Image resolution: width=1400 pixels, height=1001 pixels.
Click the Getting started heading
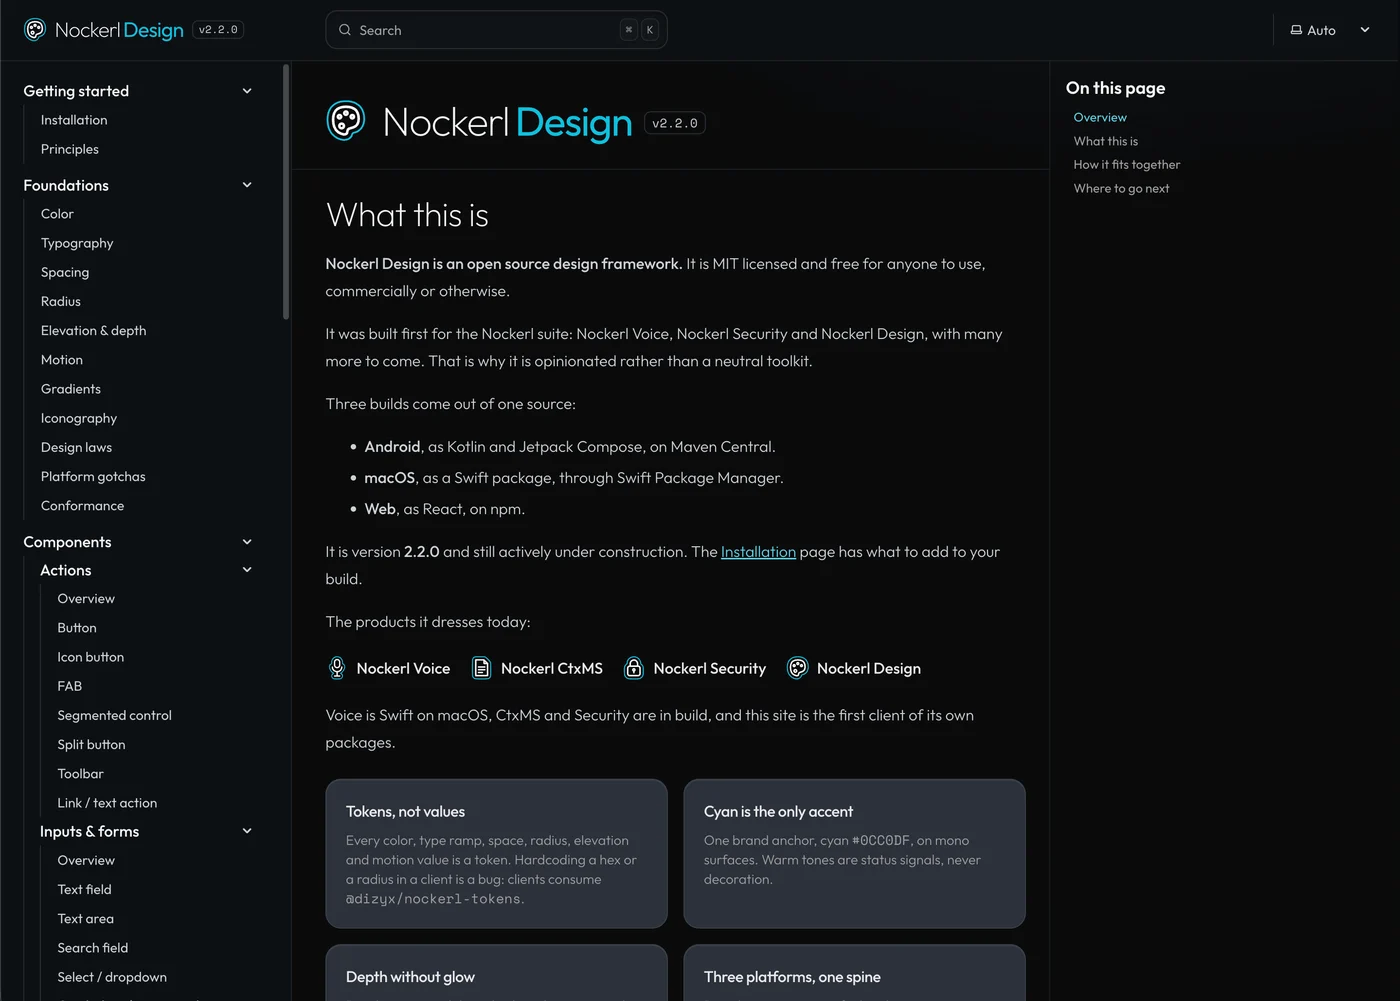coord(76,91)
